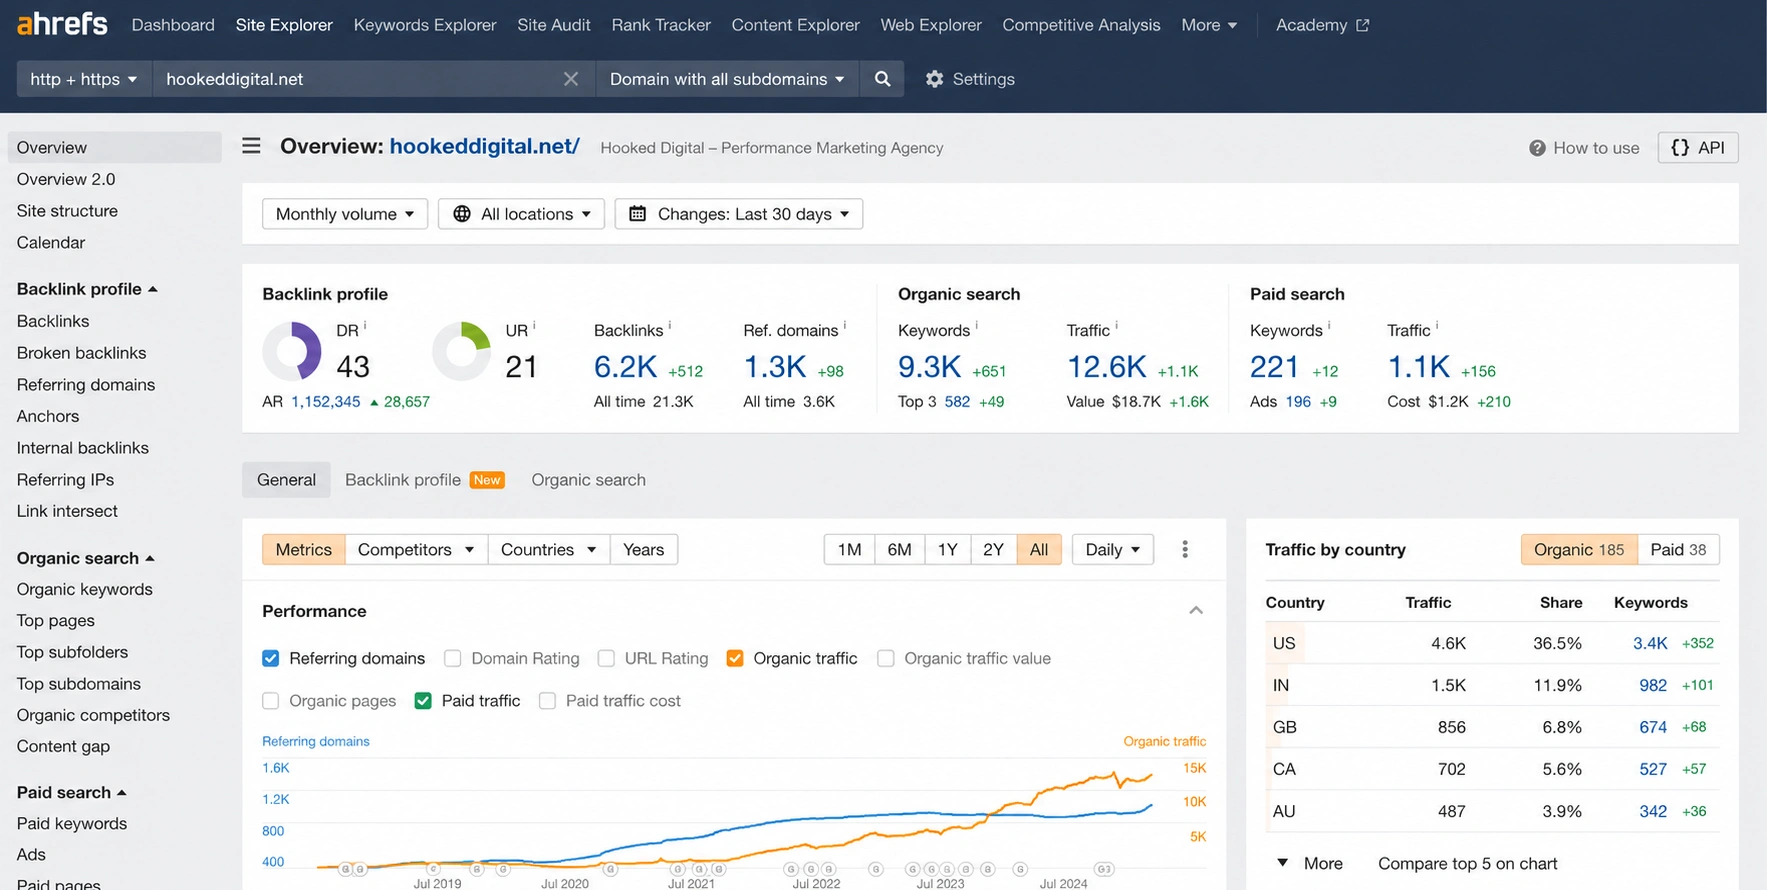This screenshot has width=1767, height=890.
Task: Click paid Keywords info icon
Action: pyautogui.click(x=1329, y=325)
